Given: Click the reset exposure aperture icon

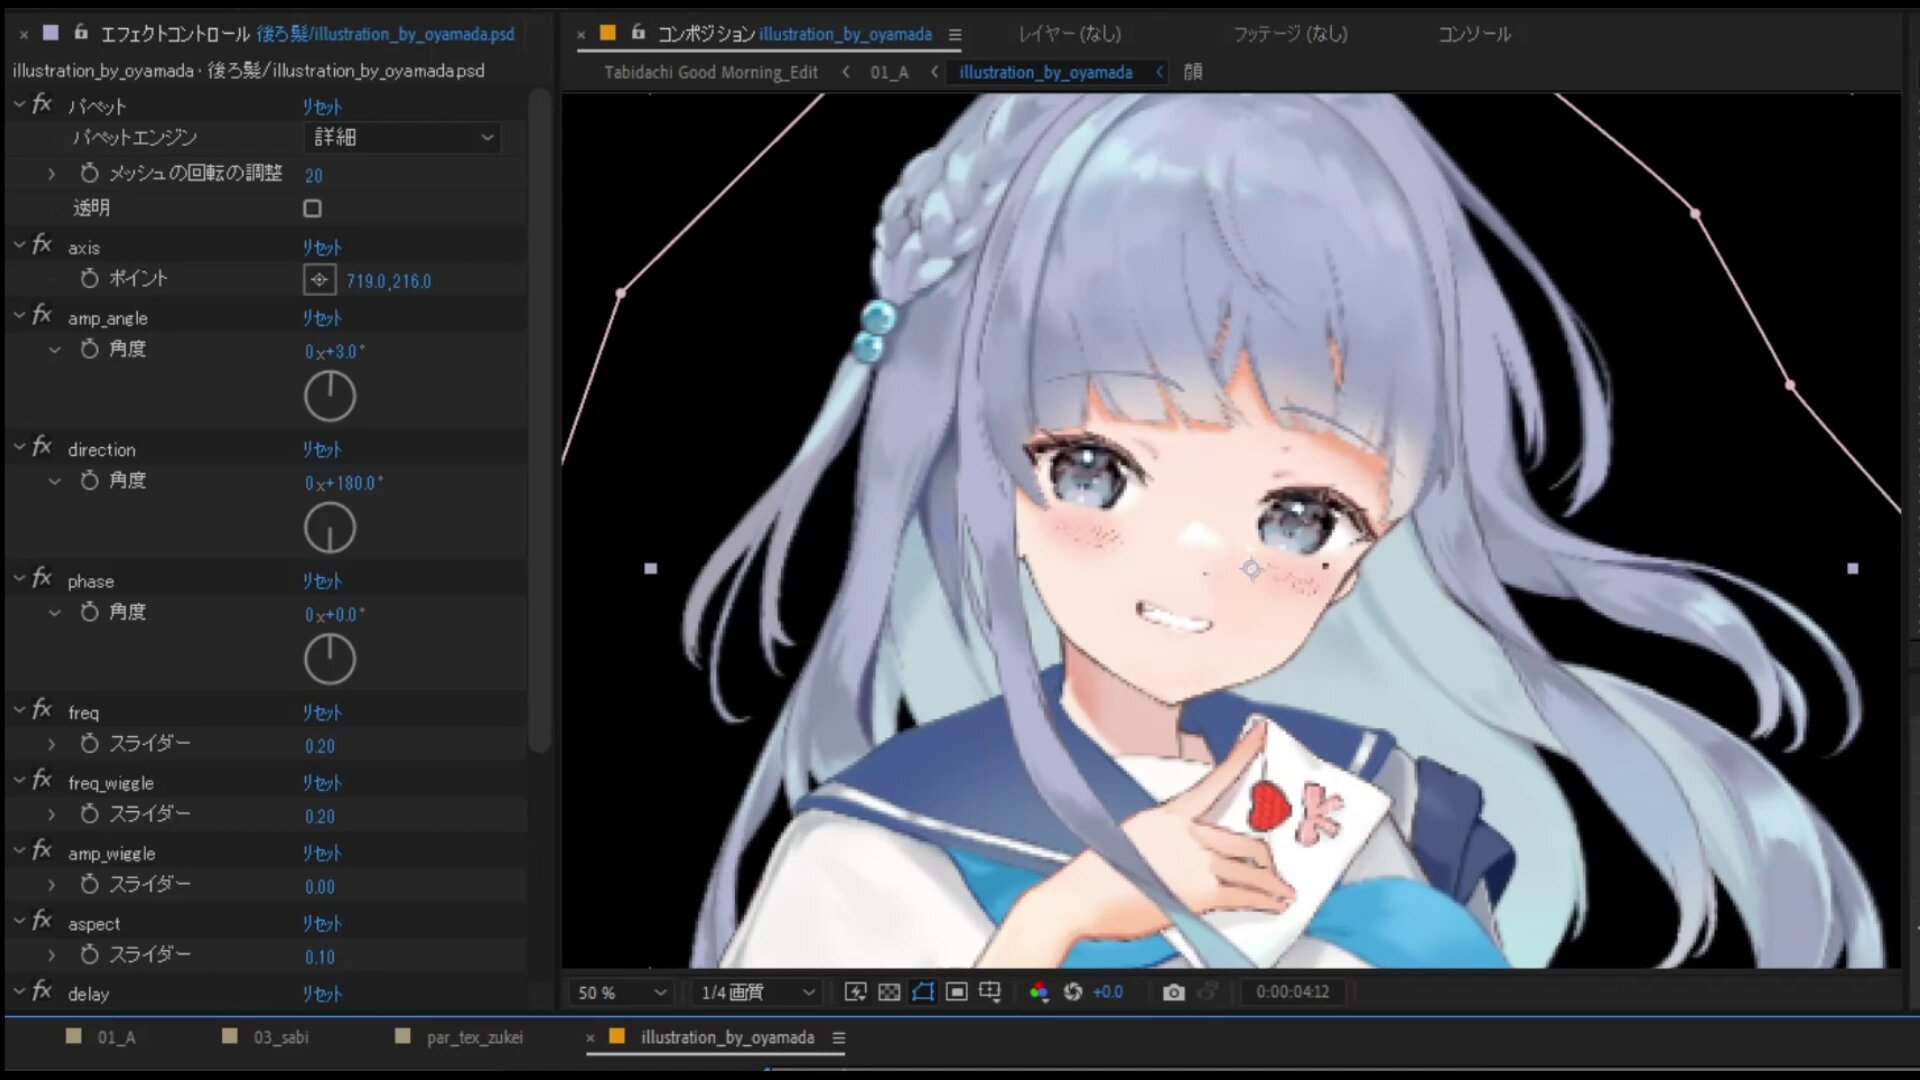Looking at the screenshot, I should point(1073,992).
